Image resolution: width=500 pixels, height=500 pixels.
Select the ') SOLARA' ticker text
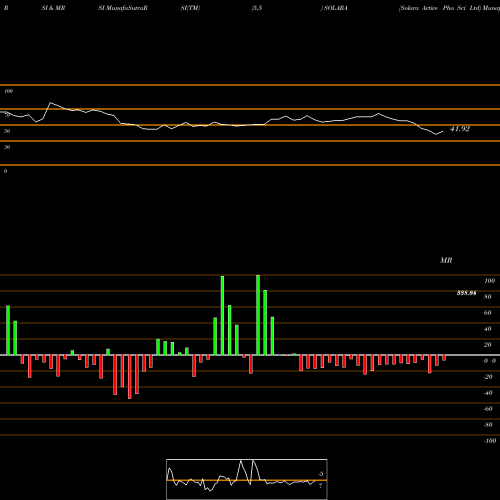click(334, 8)
